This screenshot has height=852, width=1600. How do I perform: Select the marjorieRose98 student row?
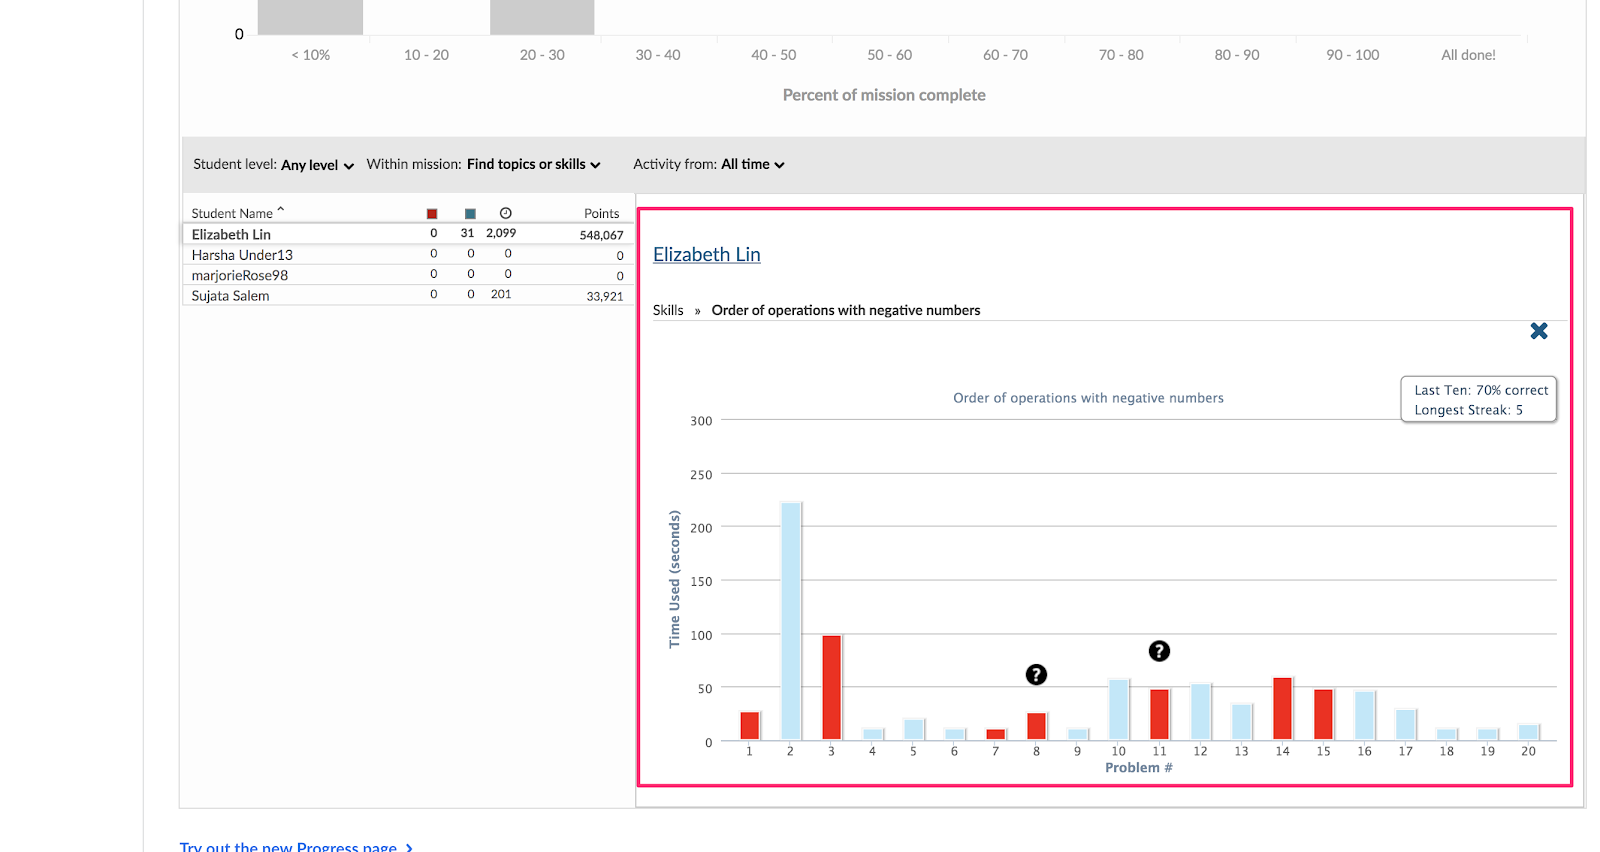(240, 276)
